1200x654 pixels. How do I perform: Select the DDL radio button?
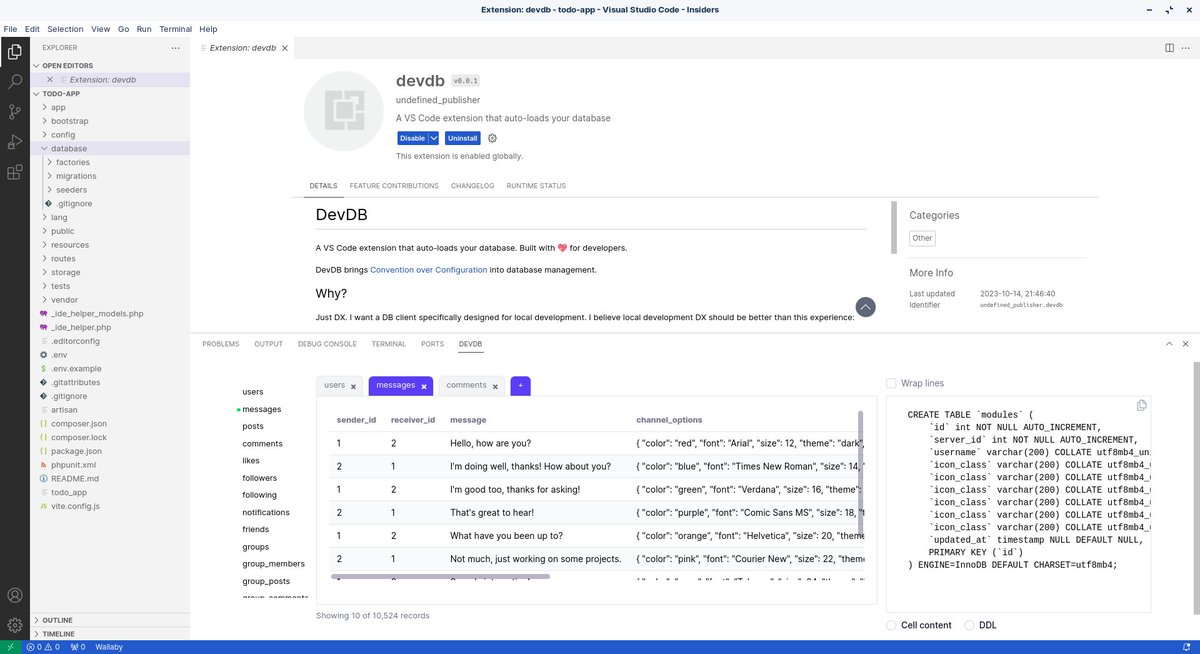(969, 625)
